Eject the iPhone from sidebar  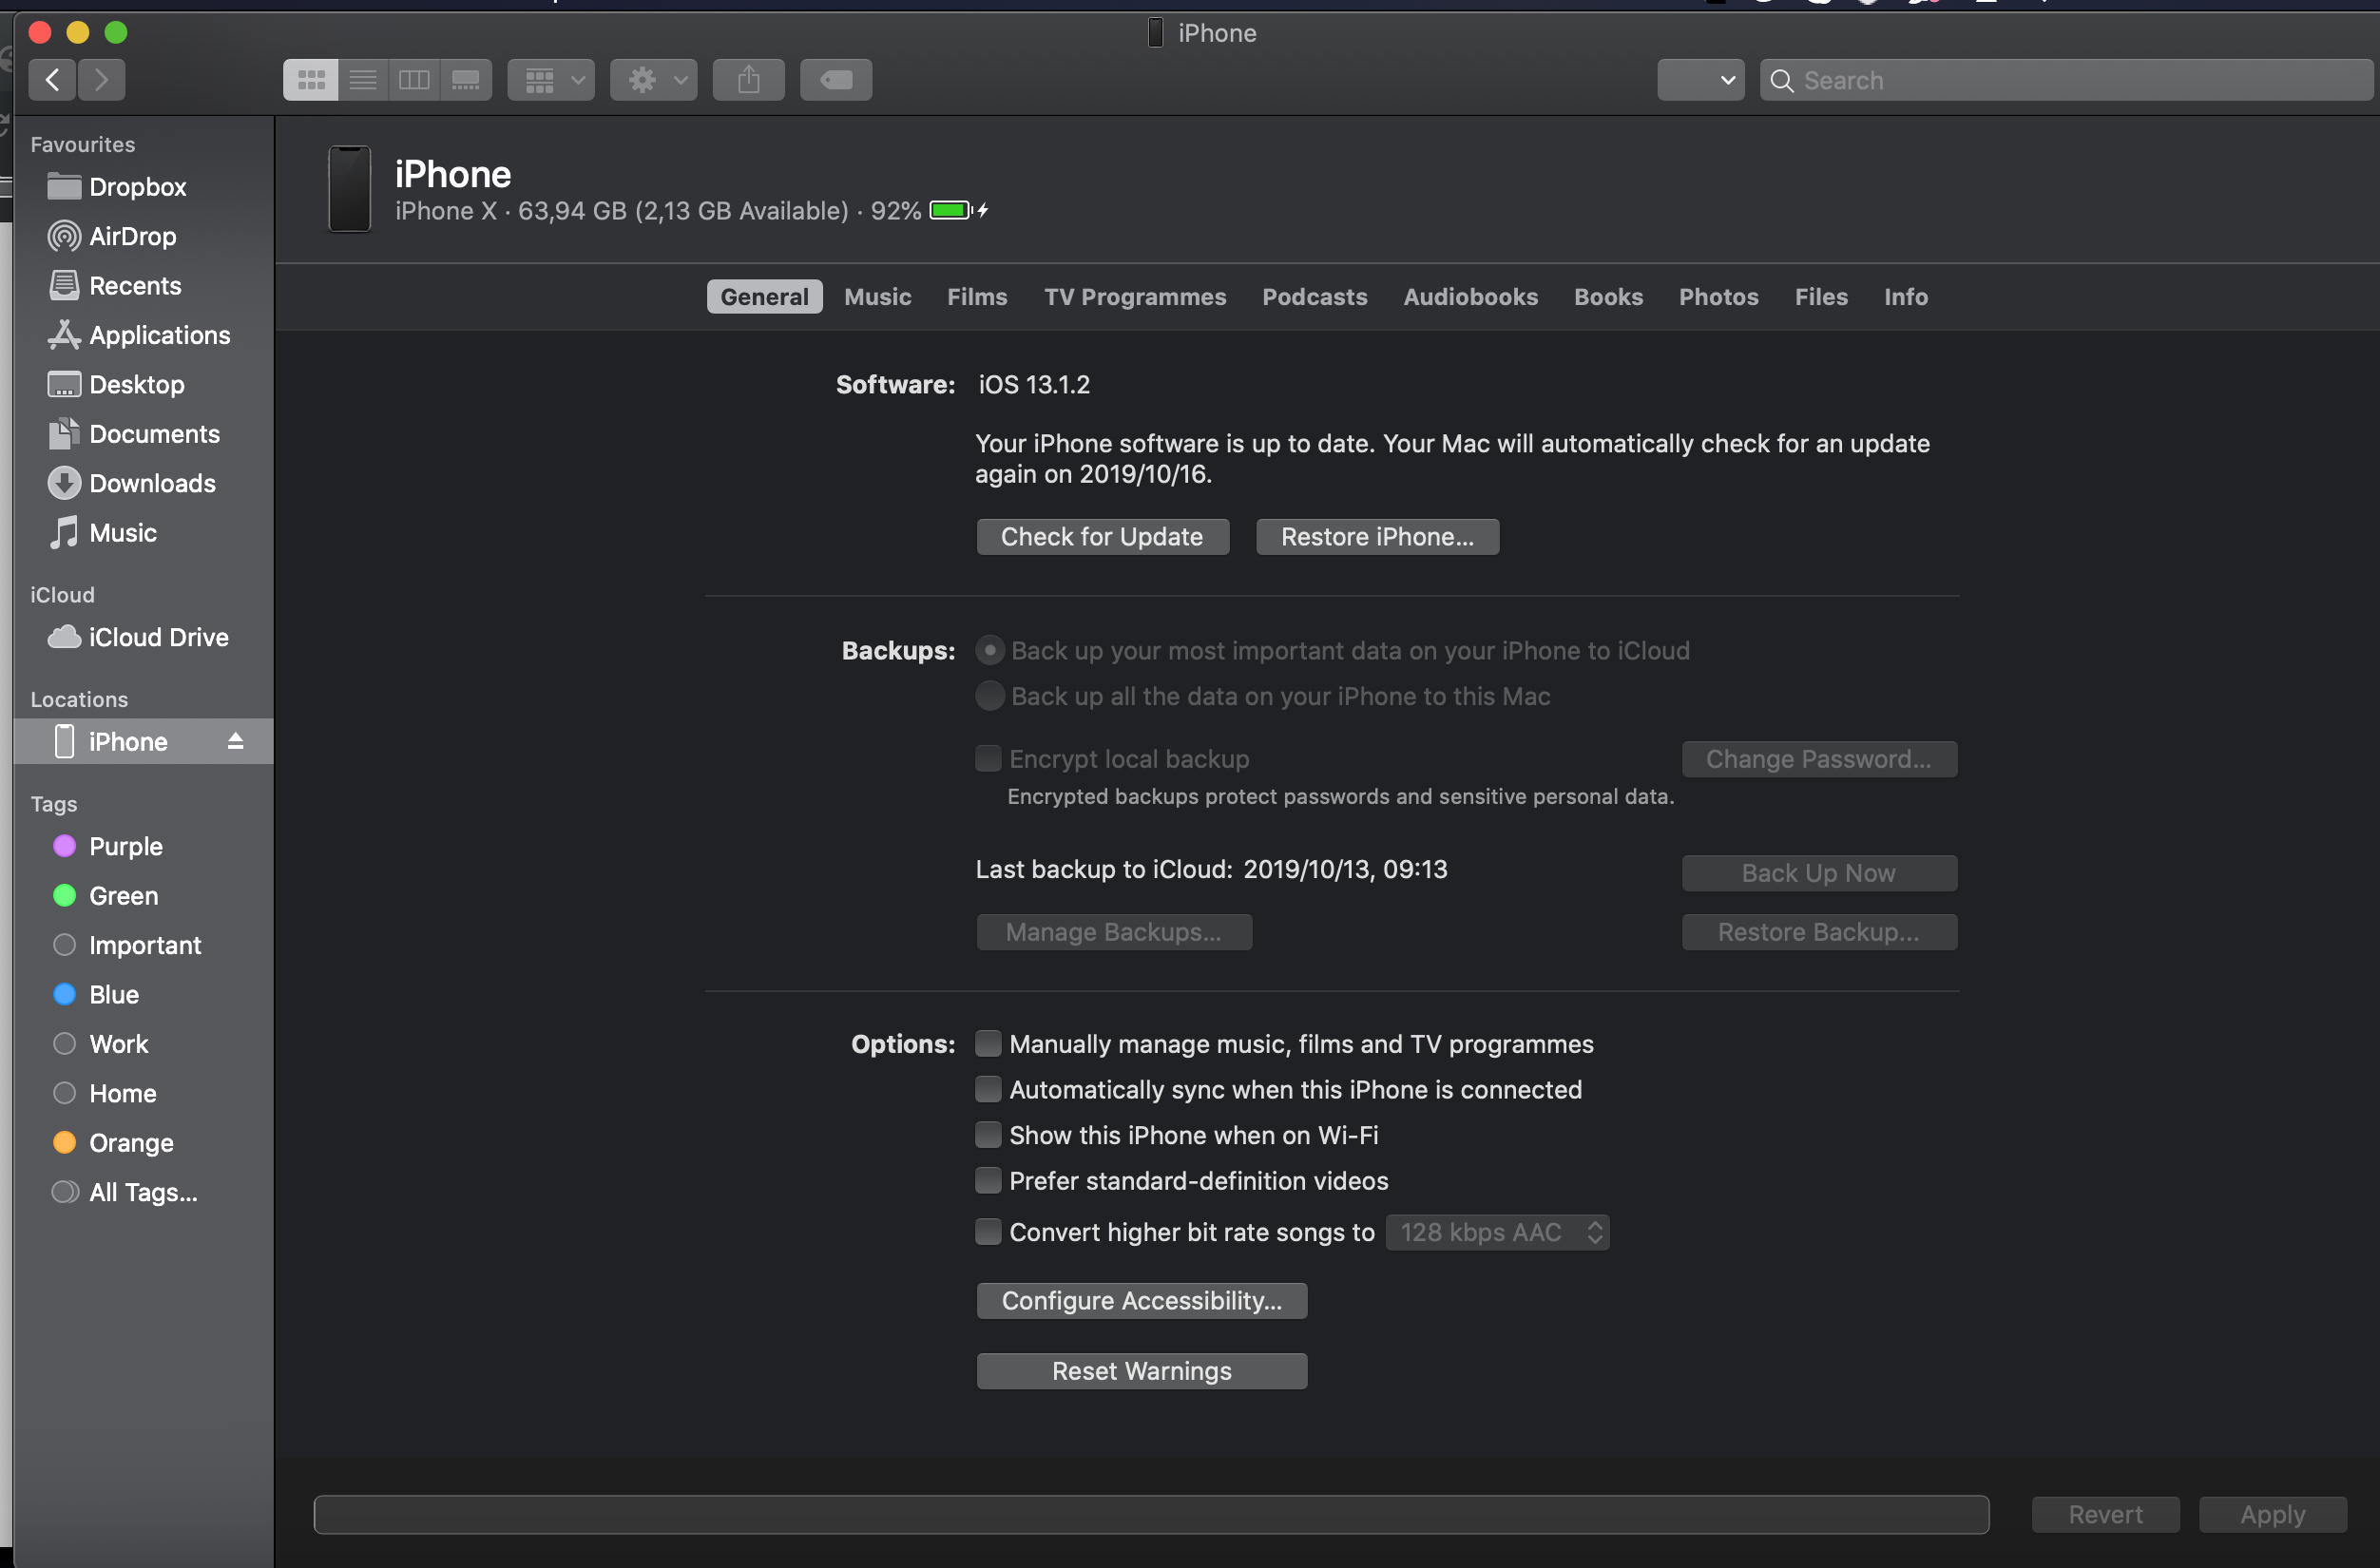pyautogui.click(x=235, y=741)
